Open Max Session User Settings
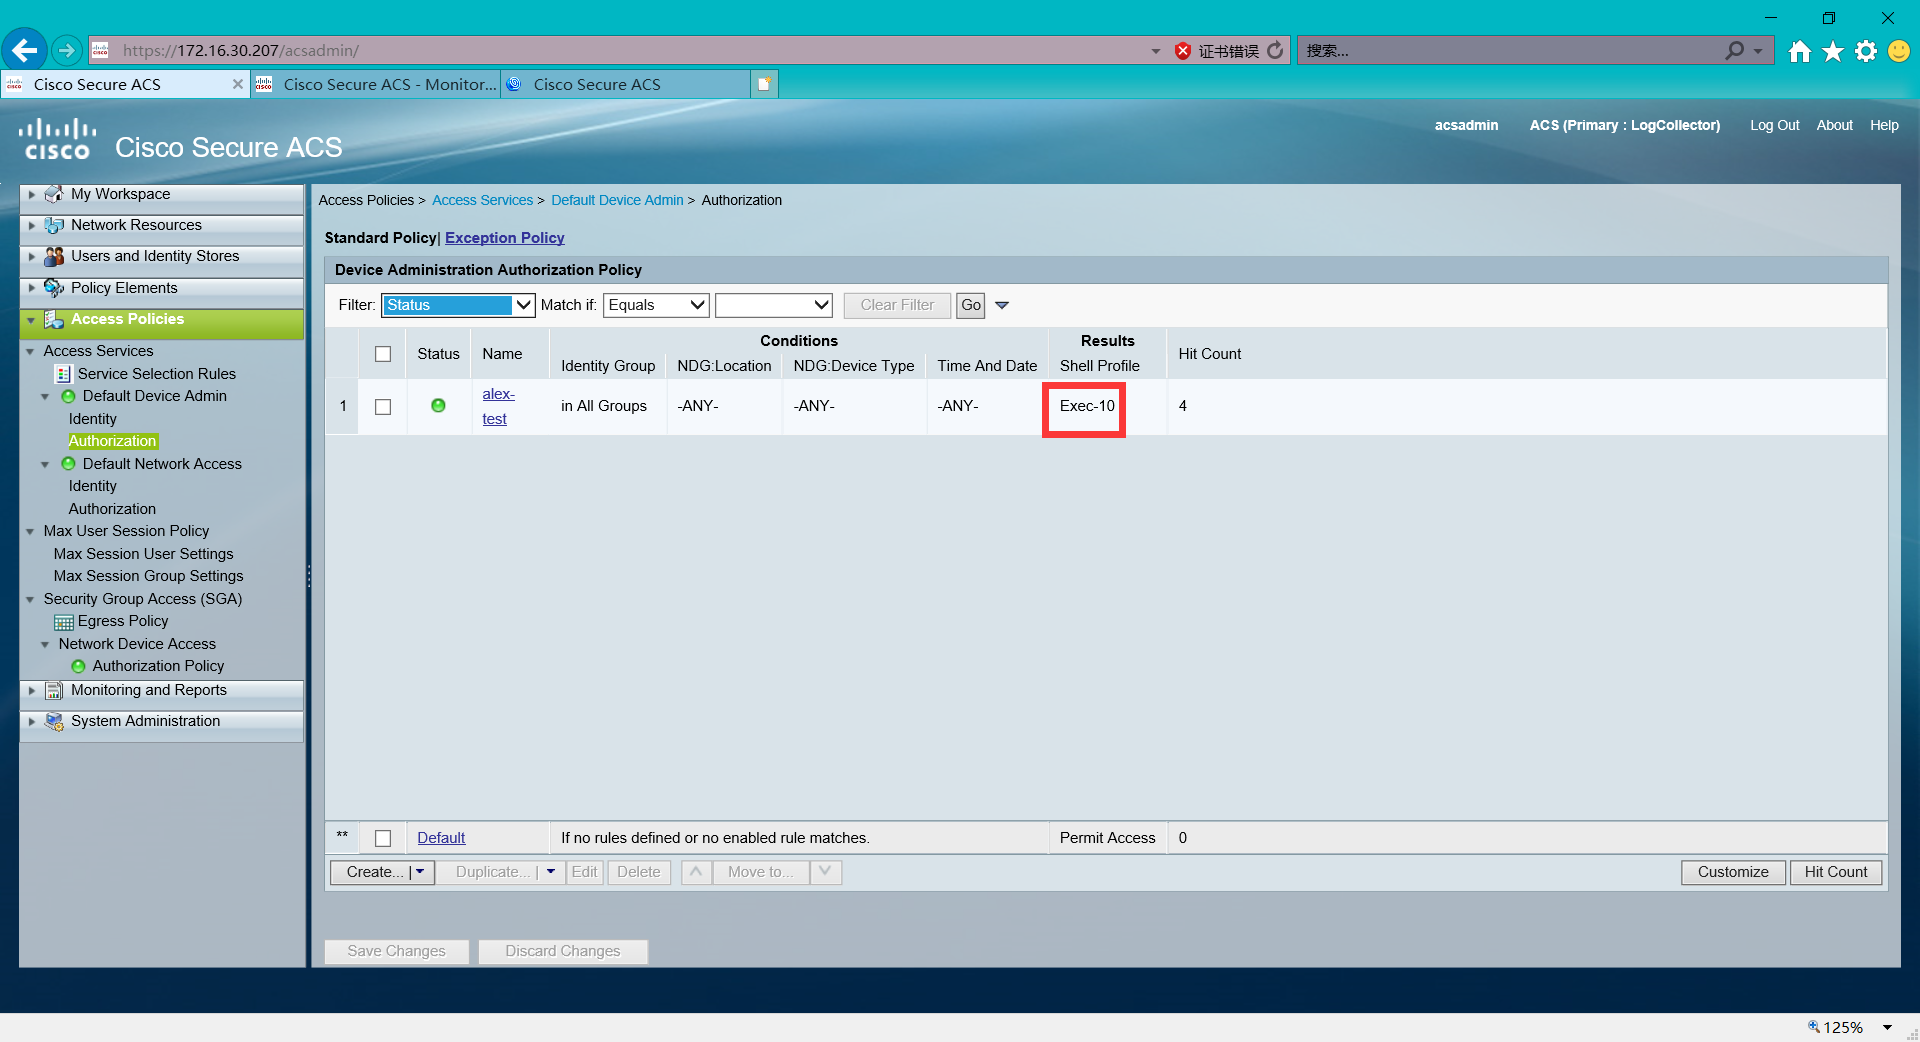1920x1042 pixels. click(144, 554)
